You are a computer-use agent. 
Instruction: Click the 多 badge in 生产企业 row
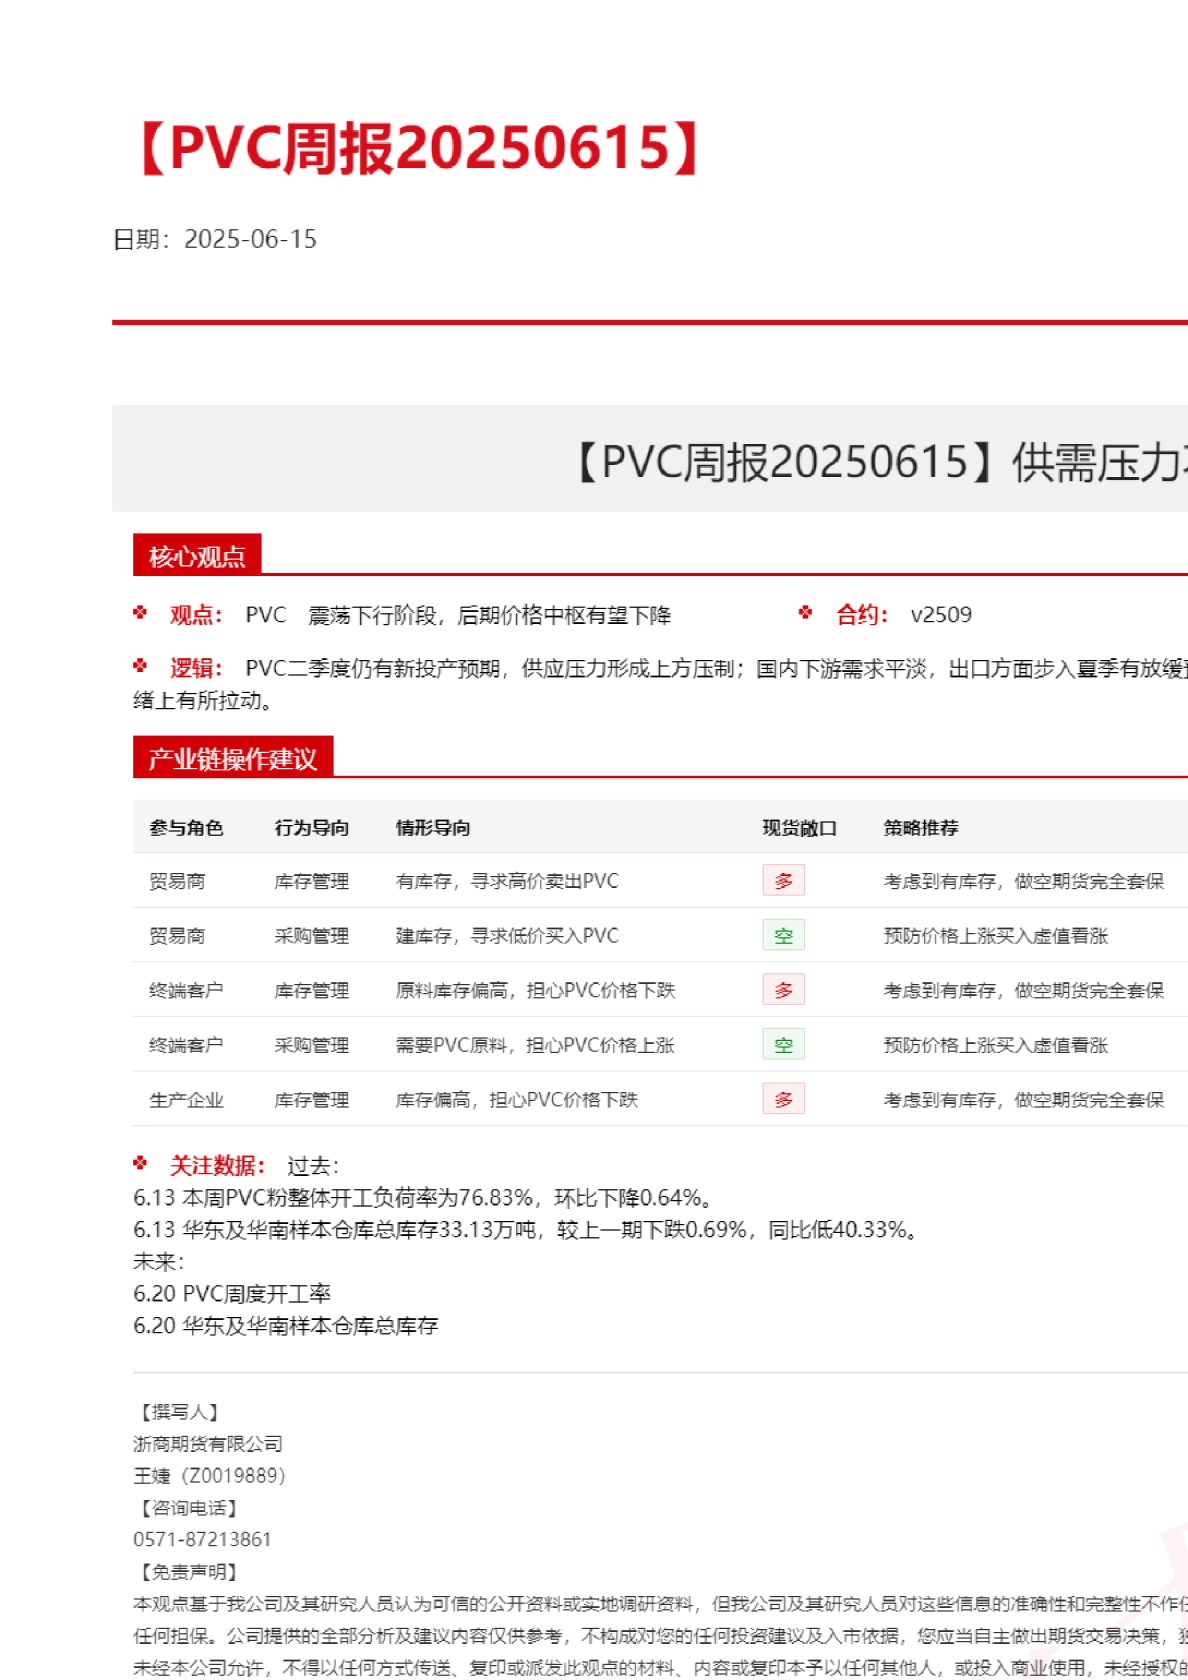click(x=783, y=1100)
